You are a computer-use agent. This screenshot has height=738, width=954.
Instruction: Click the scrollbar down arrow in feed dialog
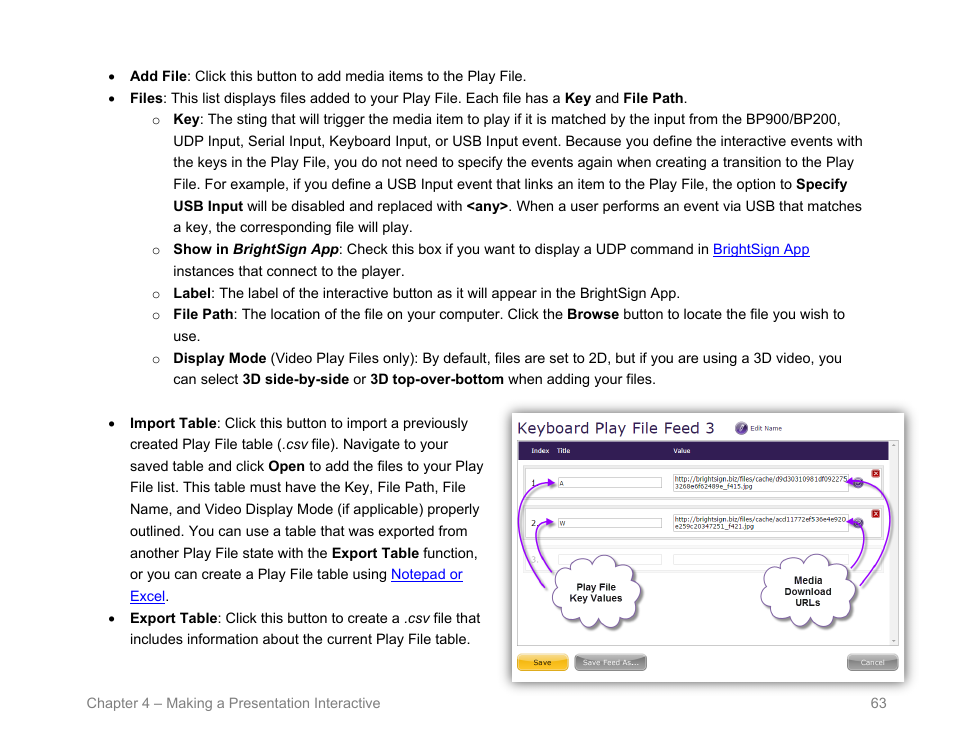894,641
